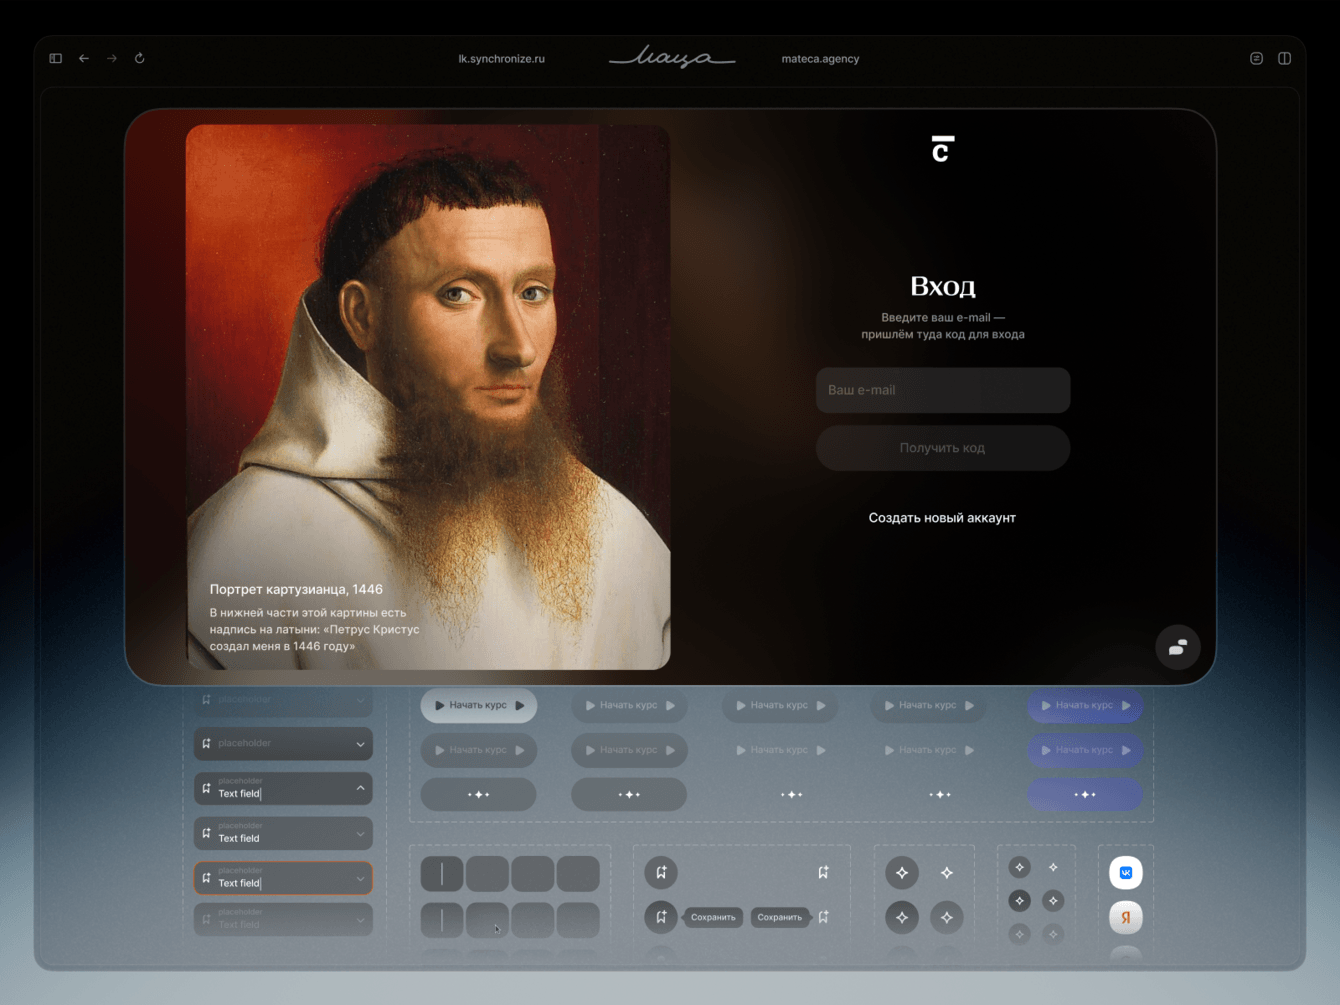Click the bookmark icon in the orange-outlined field
The height and width of the screenshot is (1005, 1340).
click(207, 878)
